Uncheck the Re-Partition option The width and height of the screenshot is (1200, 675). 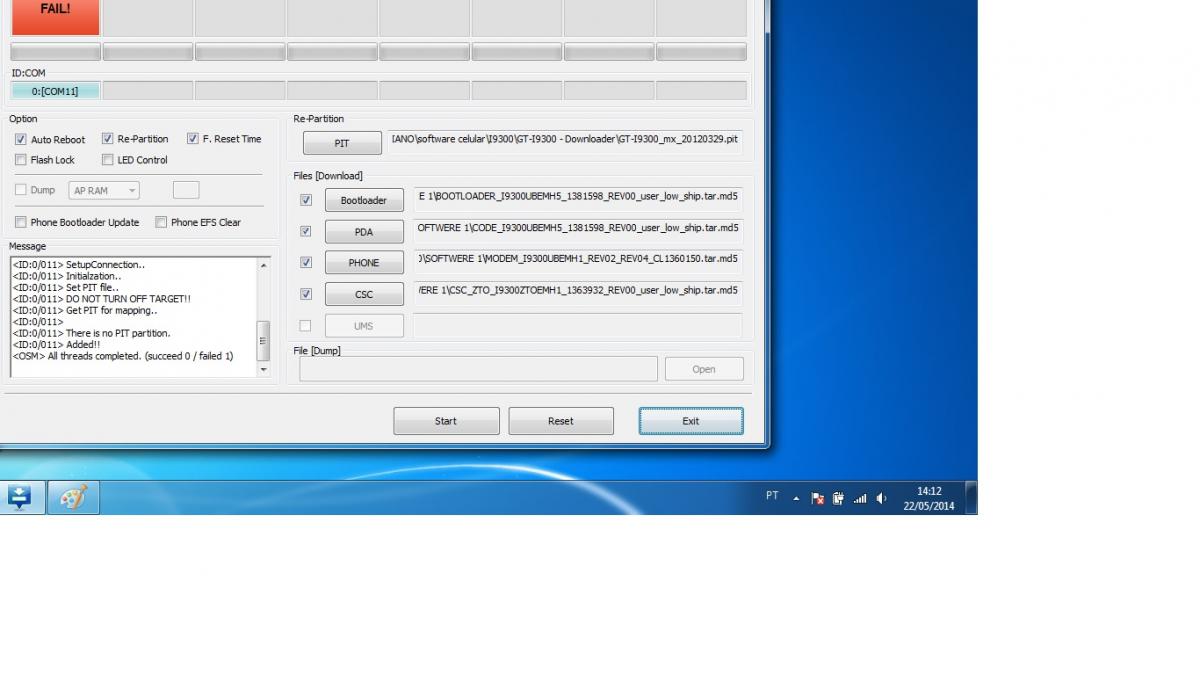[108, 139]
